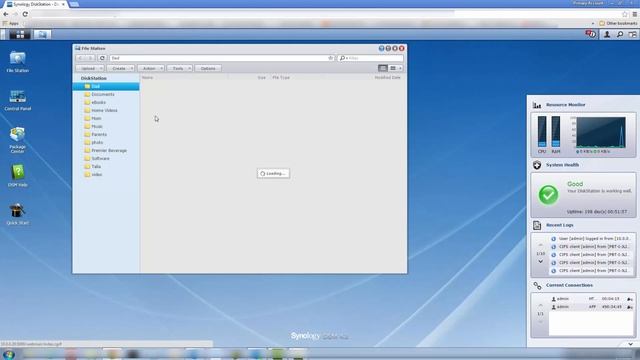Reload the browser page
The image size is (640, 360).
(x=25, y=14)
